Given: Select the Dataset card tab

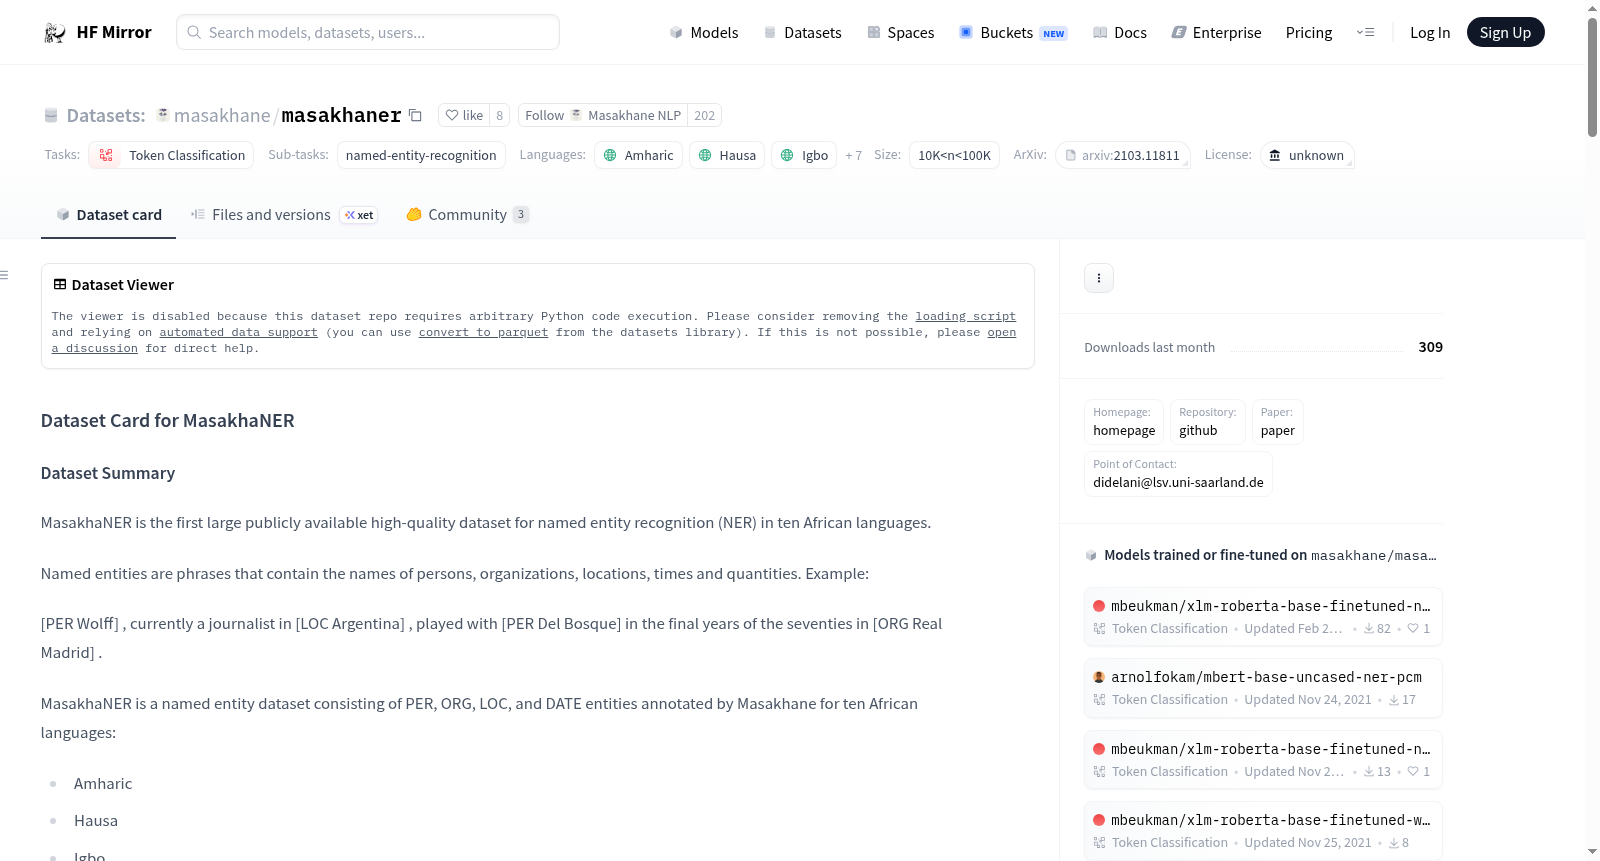Looking at the screenshot, I should click(x=108, y=215).
